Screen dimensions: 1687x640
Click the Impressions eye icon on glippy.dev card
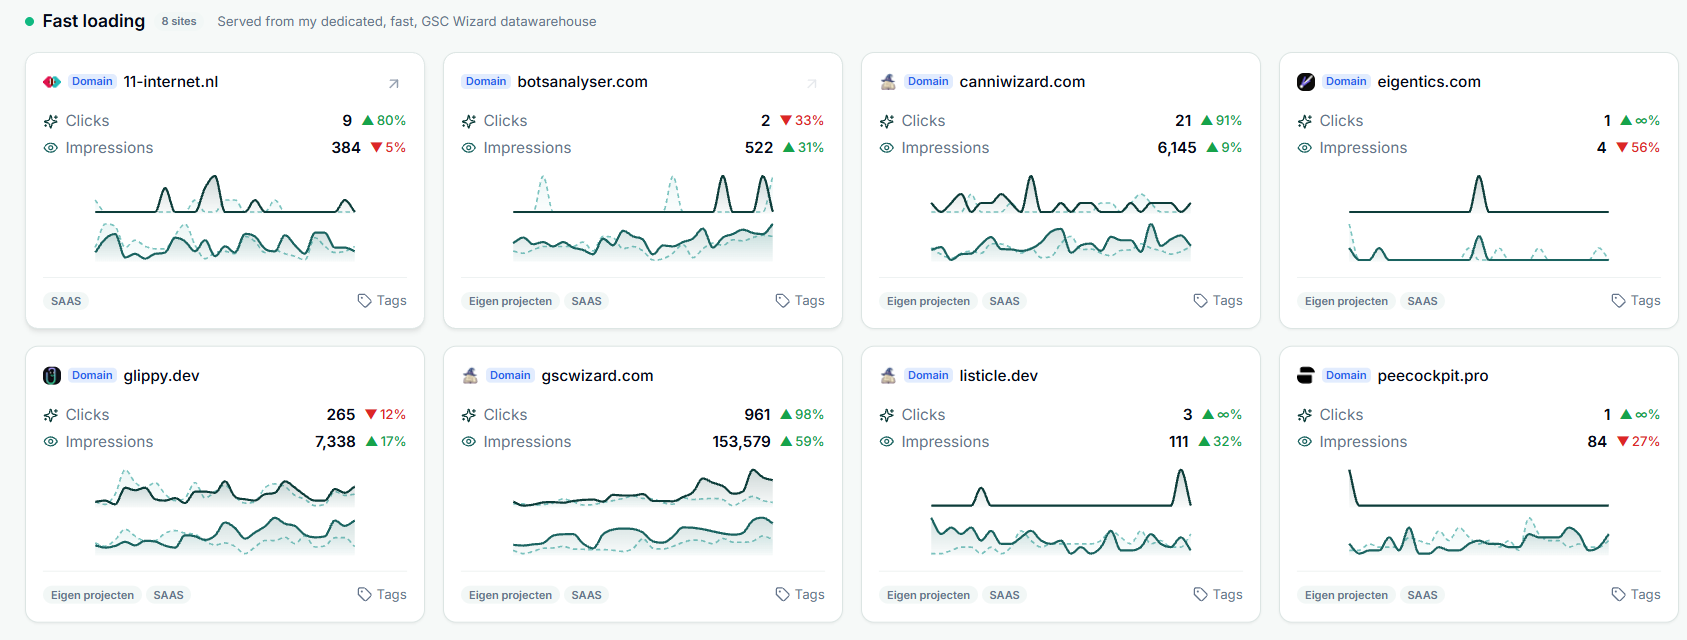[51, 442]
